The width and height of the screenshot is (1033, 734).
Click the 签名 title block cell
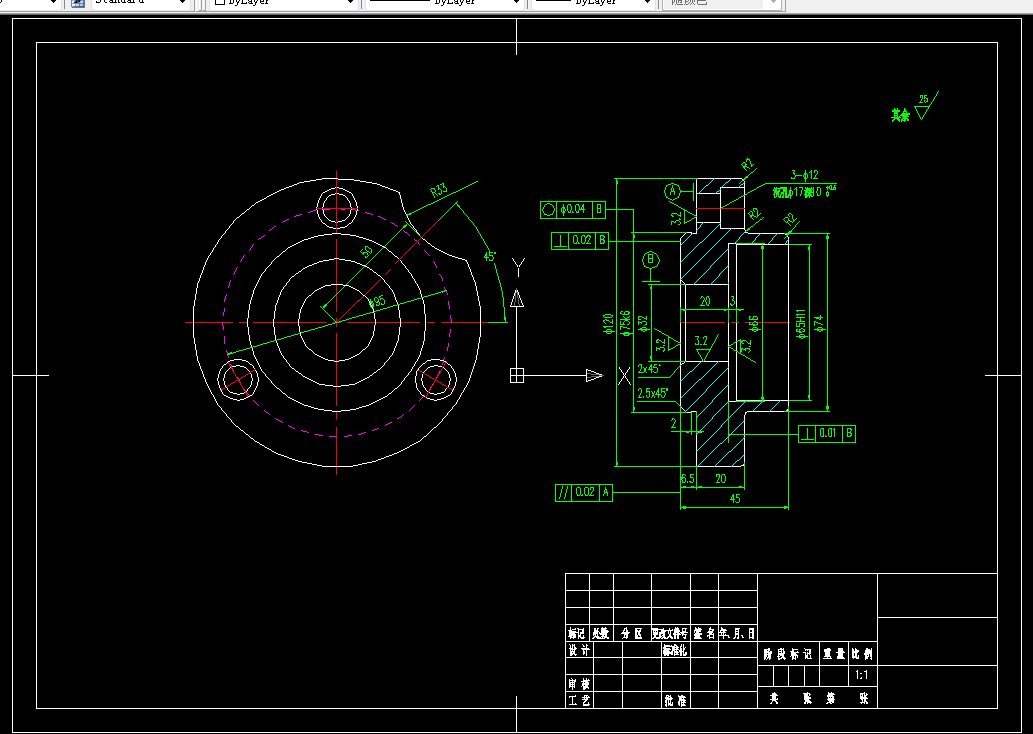(x=704, y=634)
